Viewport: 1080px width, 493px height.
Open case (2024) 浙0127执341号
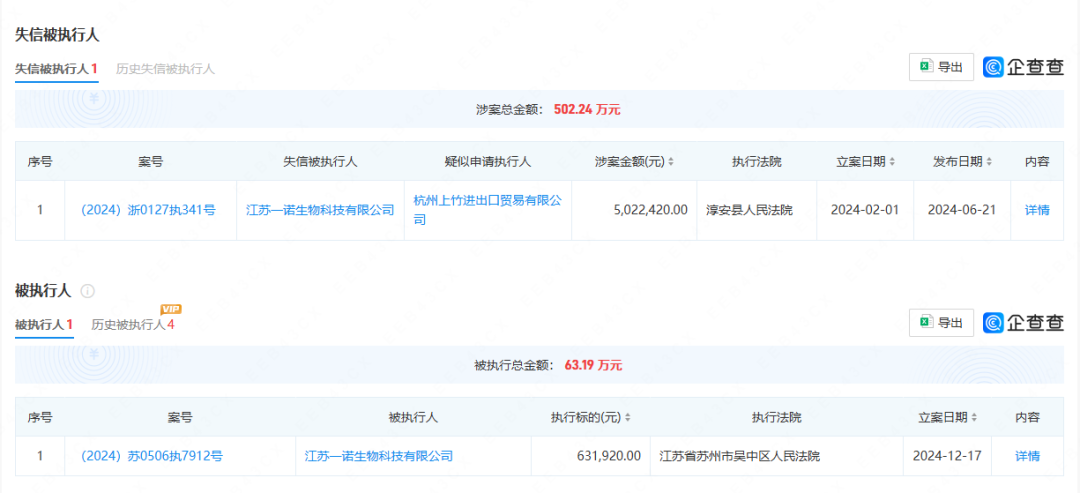[x=148, y=210]
